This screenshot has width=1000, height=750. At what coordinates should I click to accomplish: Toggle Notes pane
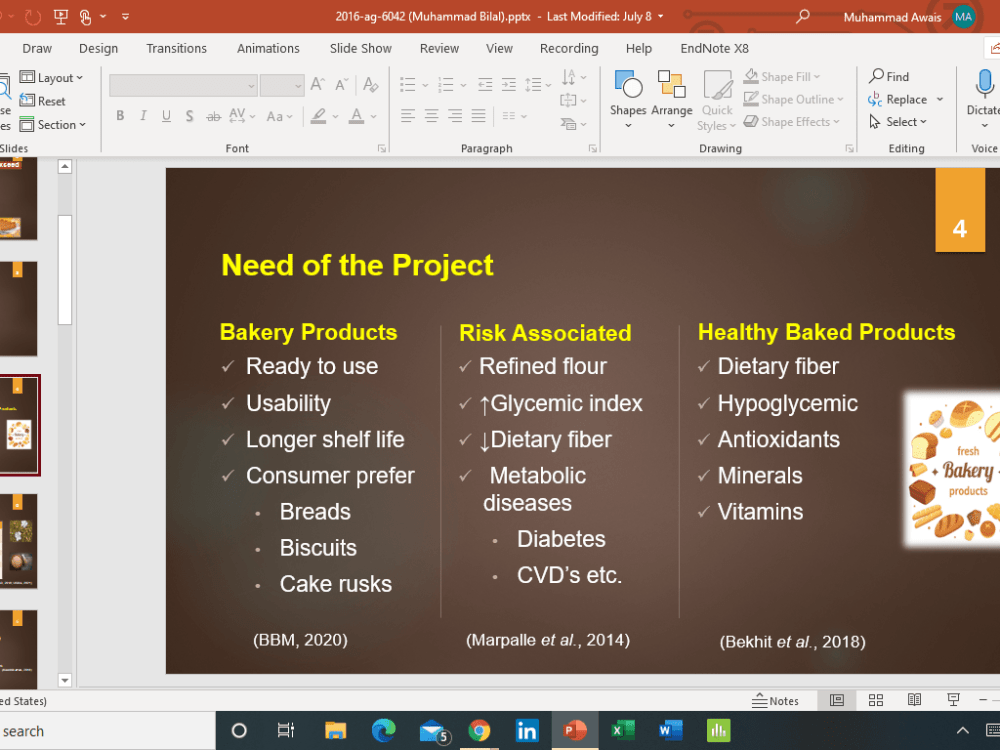click(x=775, y=701)
